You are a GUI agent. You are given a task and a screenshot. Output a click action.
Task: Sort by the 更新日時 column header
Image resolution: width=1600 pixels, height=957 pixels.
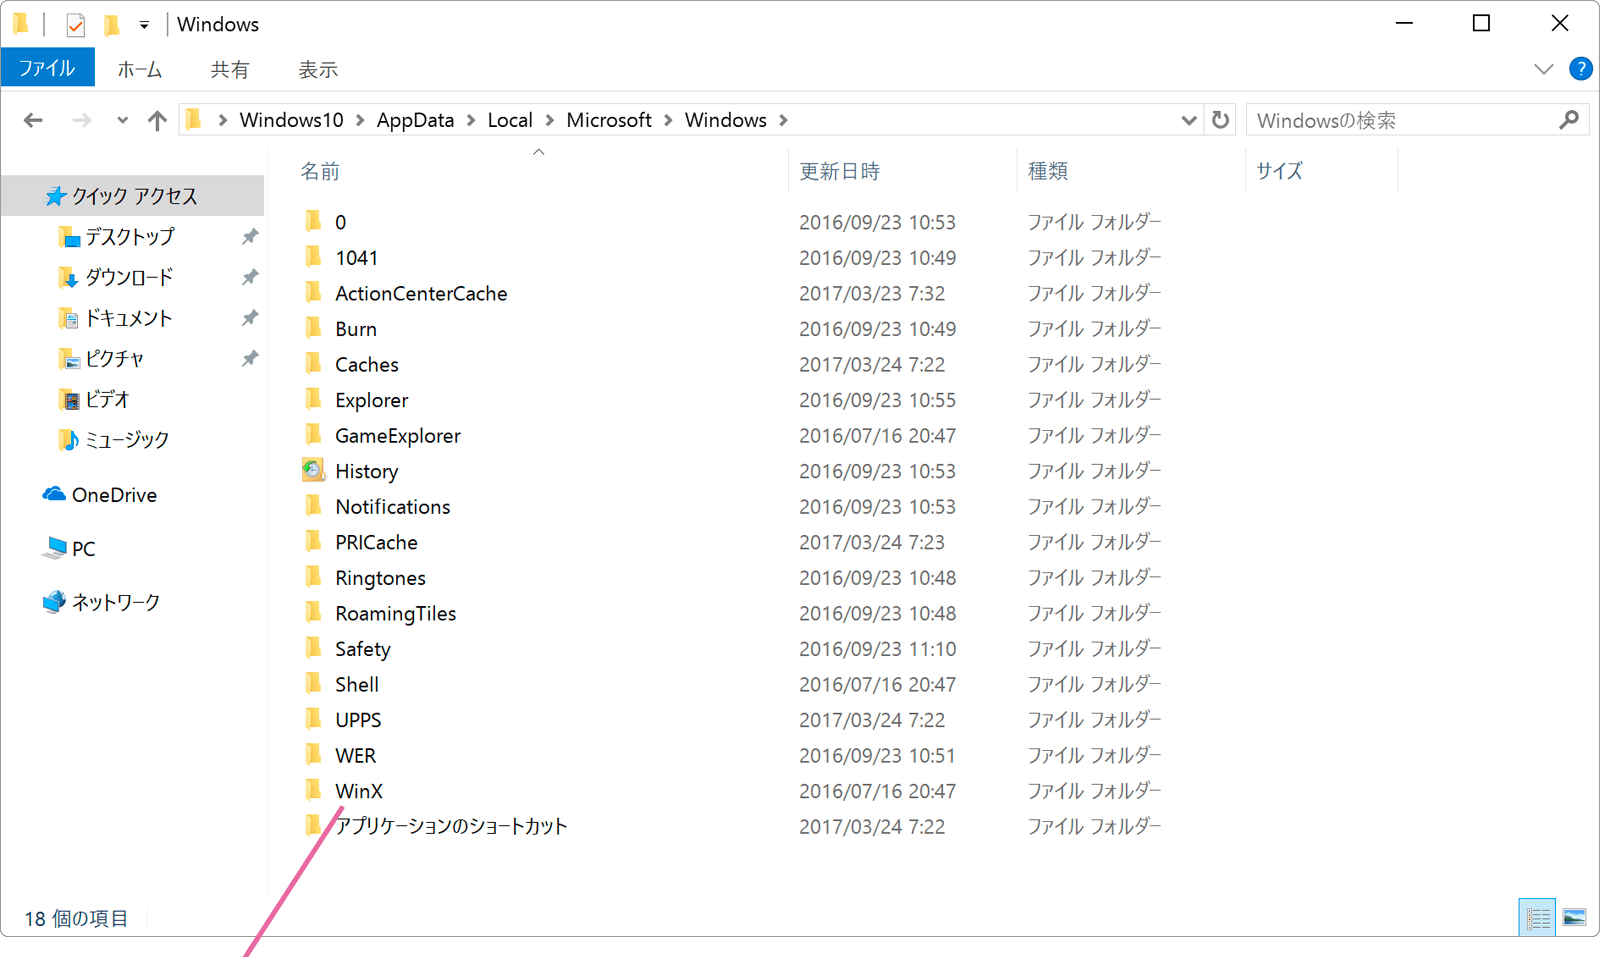point(840,171)
